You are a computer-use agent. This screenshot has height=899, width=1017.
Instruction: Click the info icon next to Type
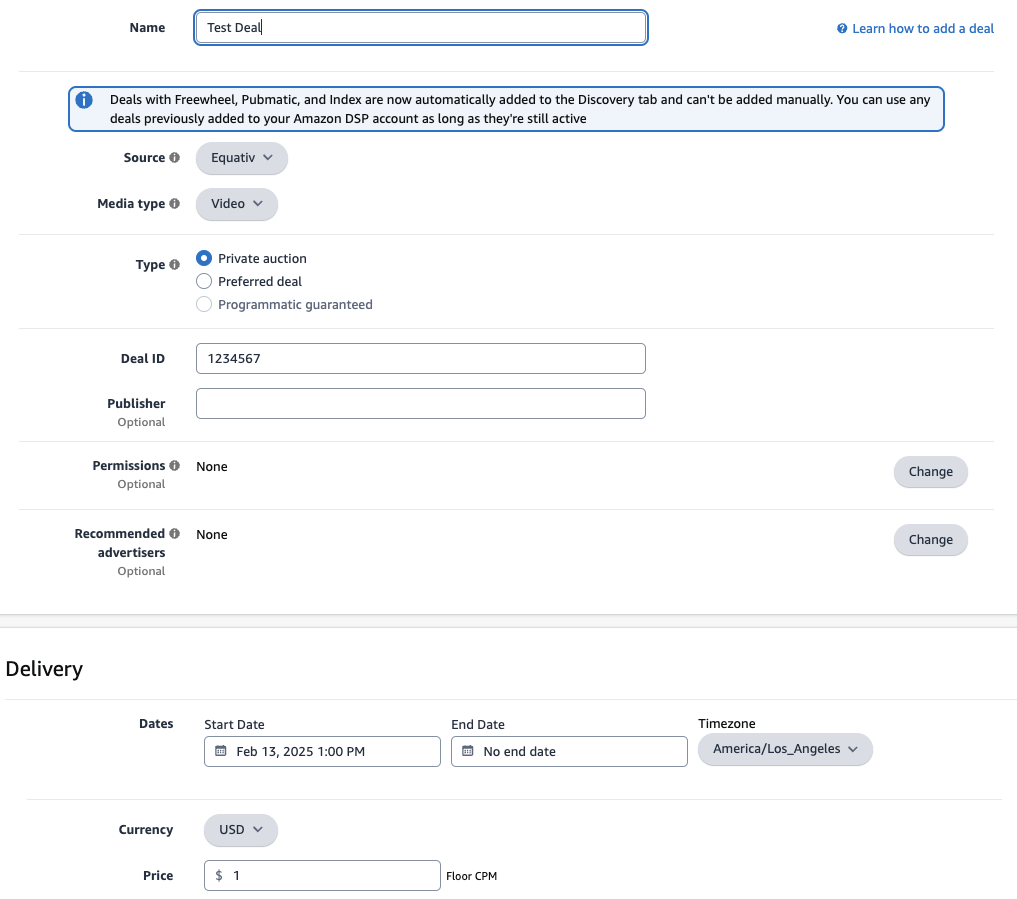tap(174, 265)
